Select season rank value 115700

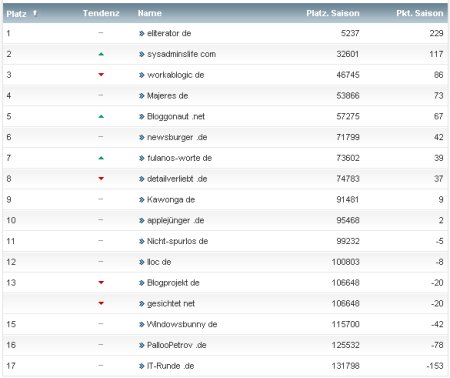345,324
